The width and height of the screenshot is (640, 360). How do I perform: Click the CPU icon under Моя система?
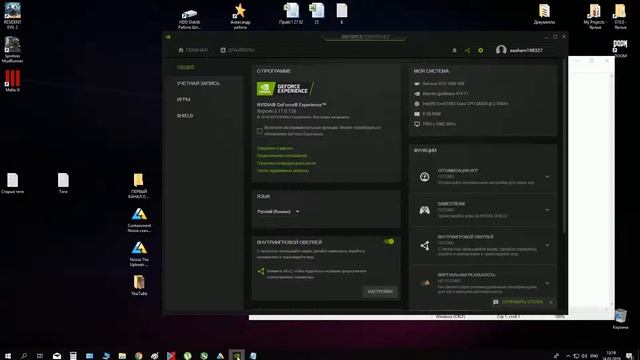(417, 104)
